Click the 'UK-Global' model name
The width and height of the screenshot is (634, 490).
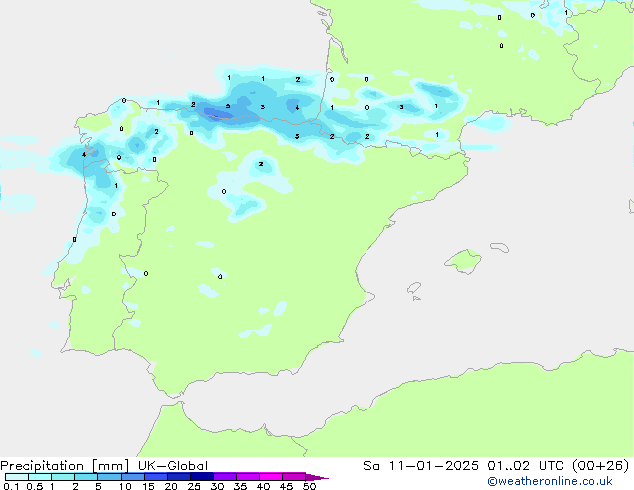(173, 466)
